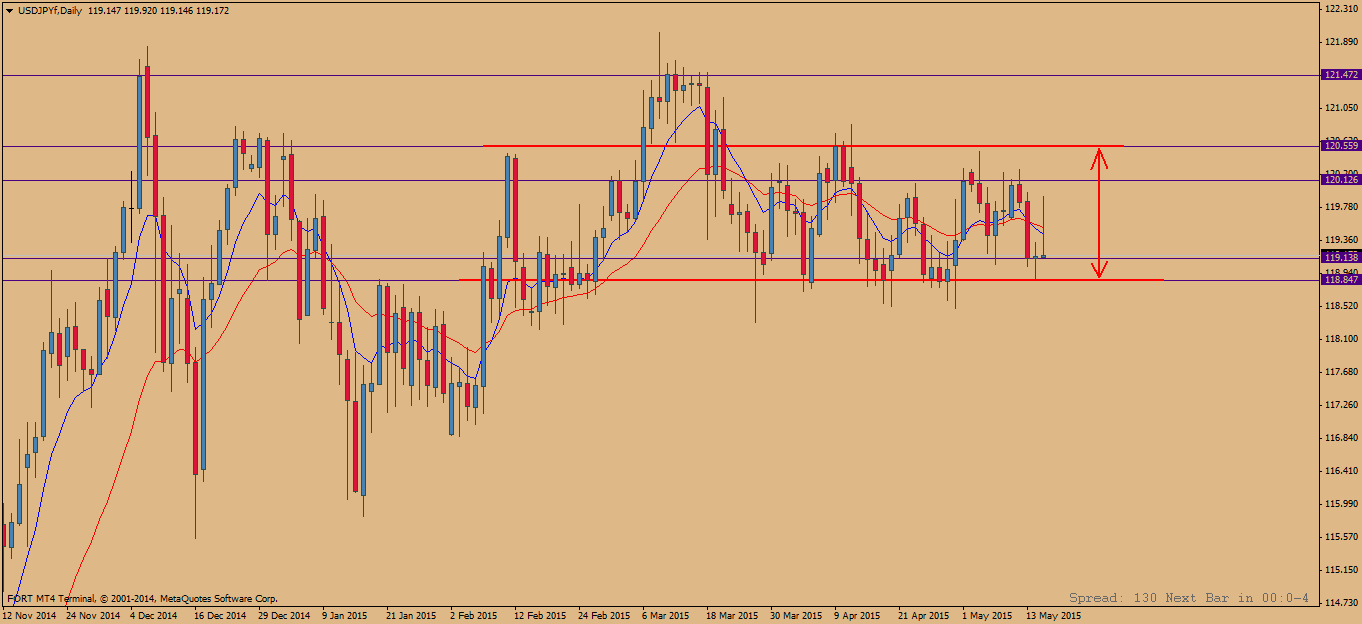Image resolution: width=1362 pixels, height=624 pixels.
Task: Click the FORT MT4 Terminal copyright text
Action: [x=143, y=598]
